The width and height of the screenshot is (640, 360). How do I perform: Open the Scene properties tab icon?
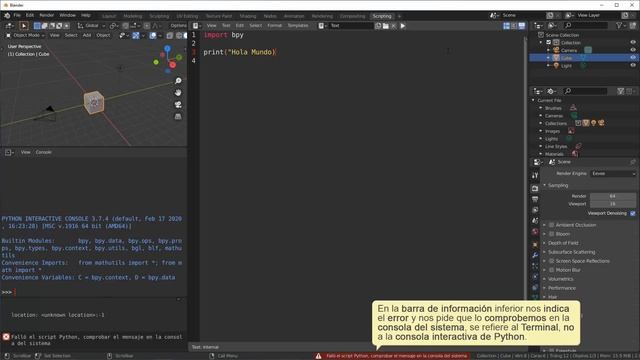click(535, 221)
